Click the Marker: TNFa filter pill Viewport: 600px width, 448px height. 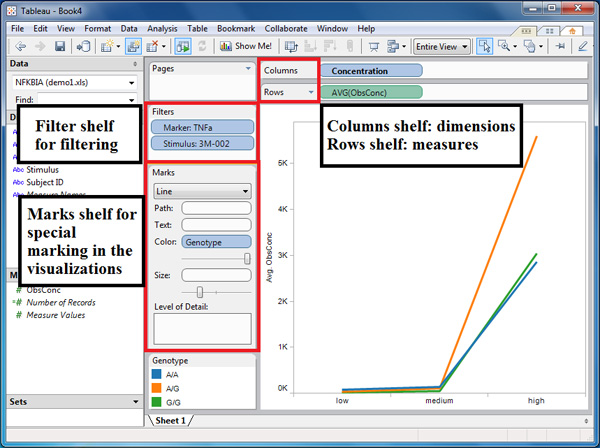pos(200,127)
